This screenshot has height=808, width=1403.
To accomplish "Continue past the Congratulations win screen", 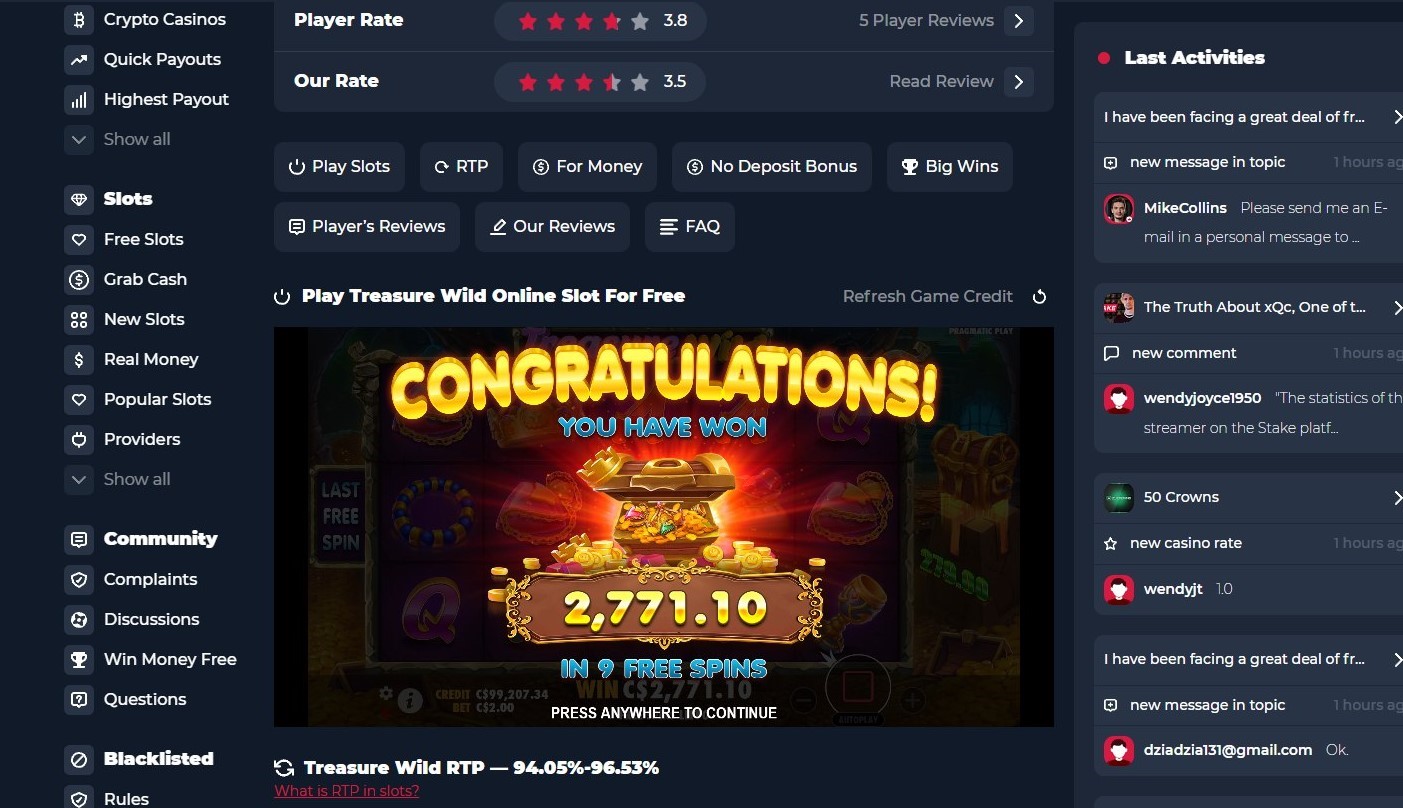I will pyautogui.click(x=664, y=713).
